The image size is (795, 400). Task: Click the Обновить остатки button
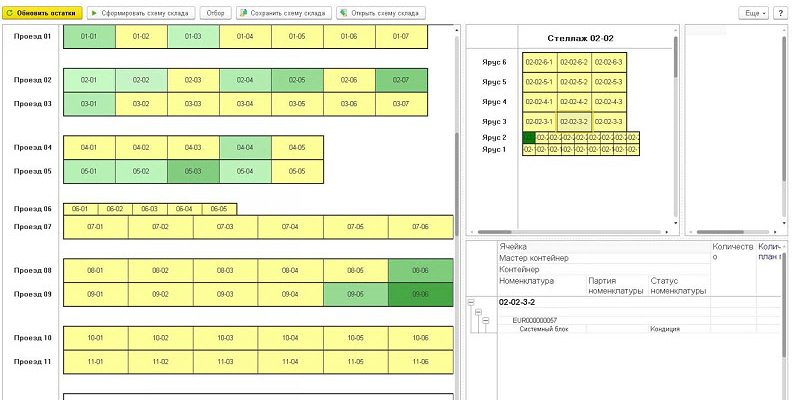[42, 13]
